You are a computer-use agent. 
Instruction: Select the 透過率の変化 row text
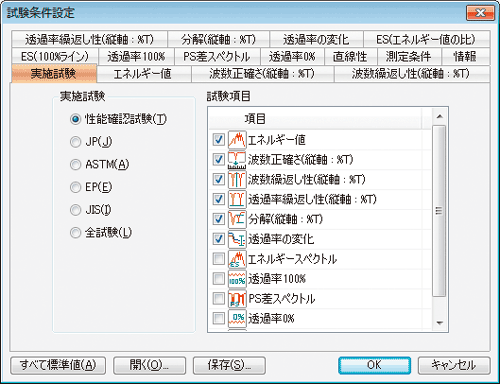coord(281,239)
